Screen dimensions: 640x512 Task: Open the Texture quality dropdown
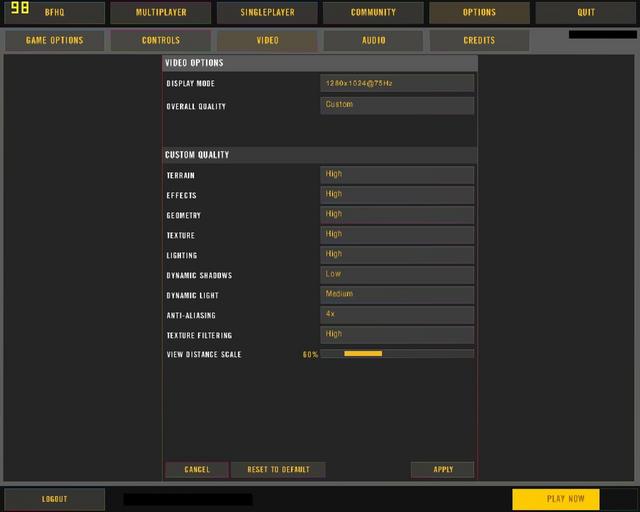[397, 235]
